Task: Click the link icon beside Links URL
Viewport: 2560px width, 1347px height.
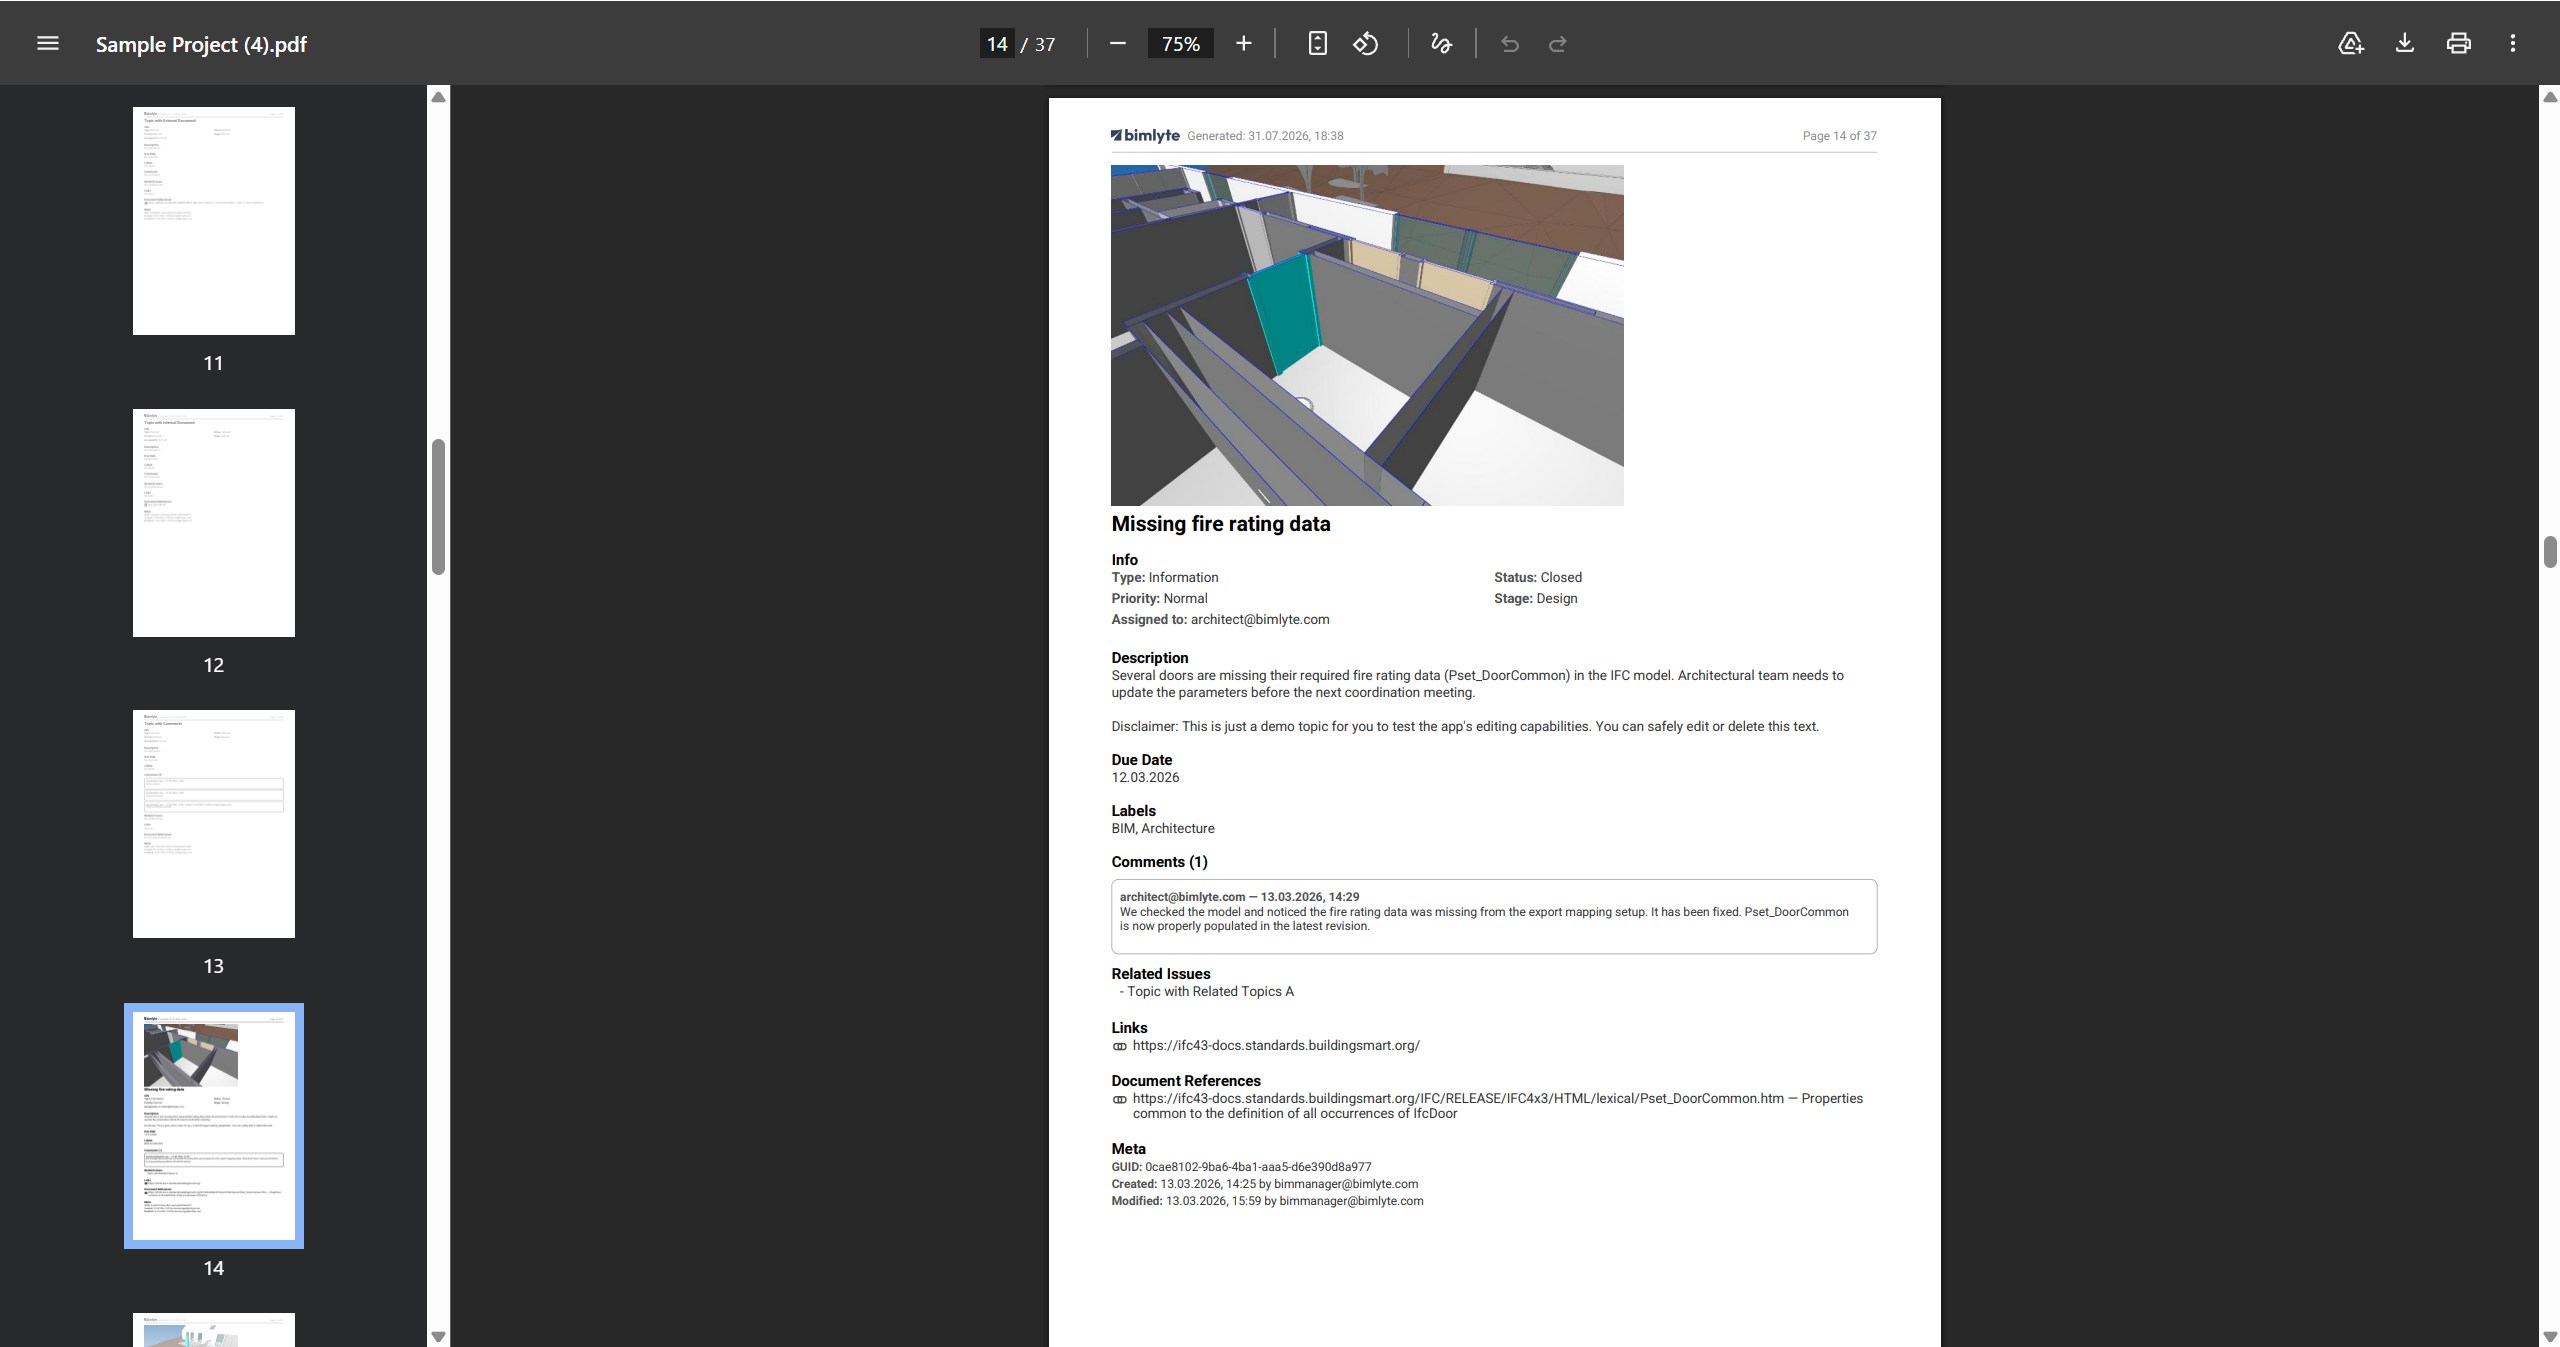Action: point(1120,1047)
